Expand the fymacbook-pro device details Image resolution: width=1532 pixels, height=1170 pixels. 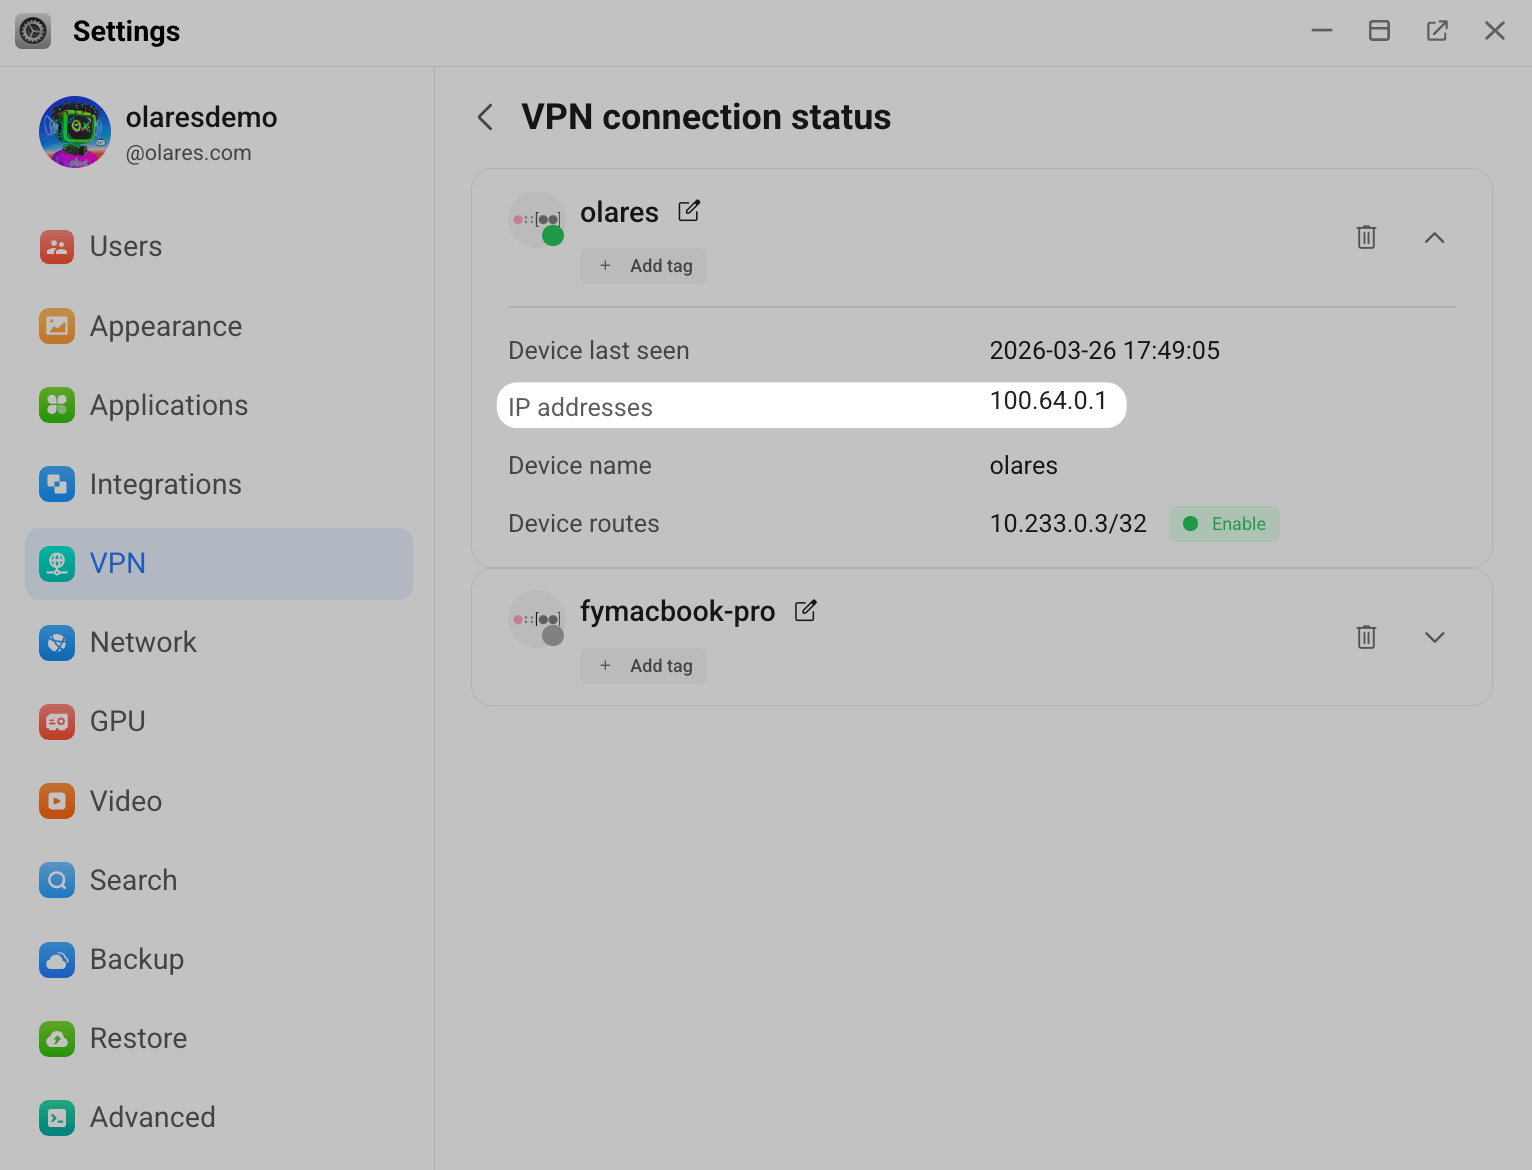pos(1434,637)
